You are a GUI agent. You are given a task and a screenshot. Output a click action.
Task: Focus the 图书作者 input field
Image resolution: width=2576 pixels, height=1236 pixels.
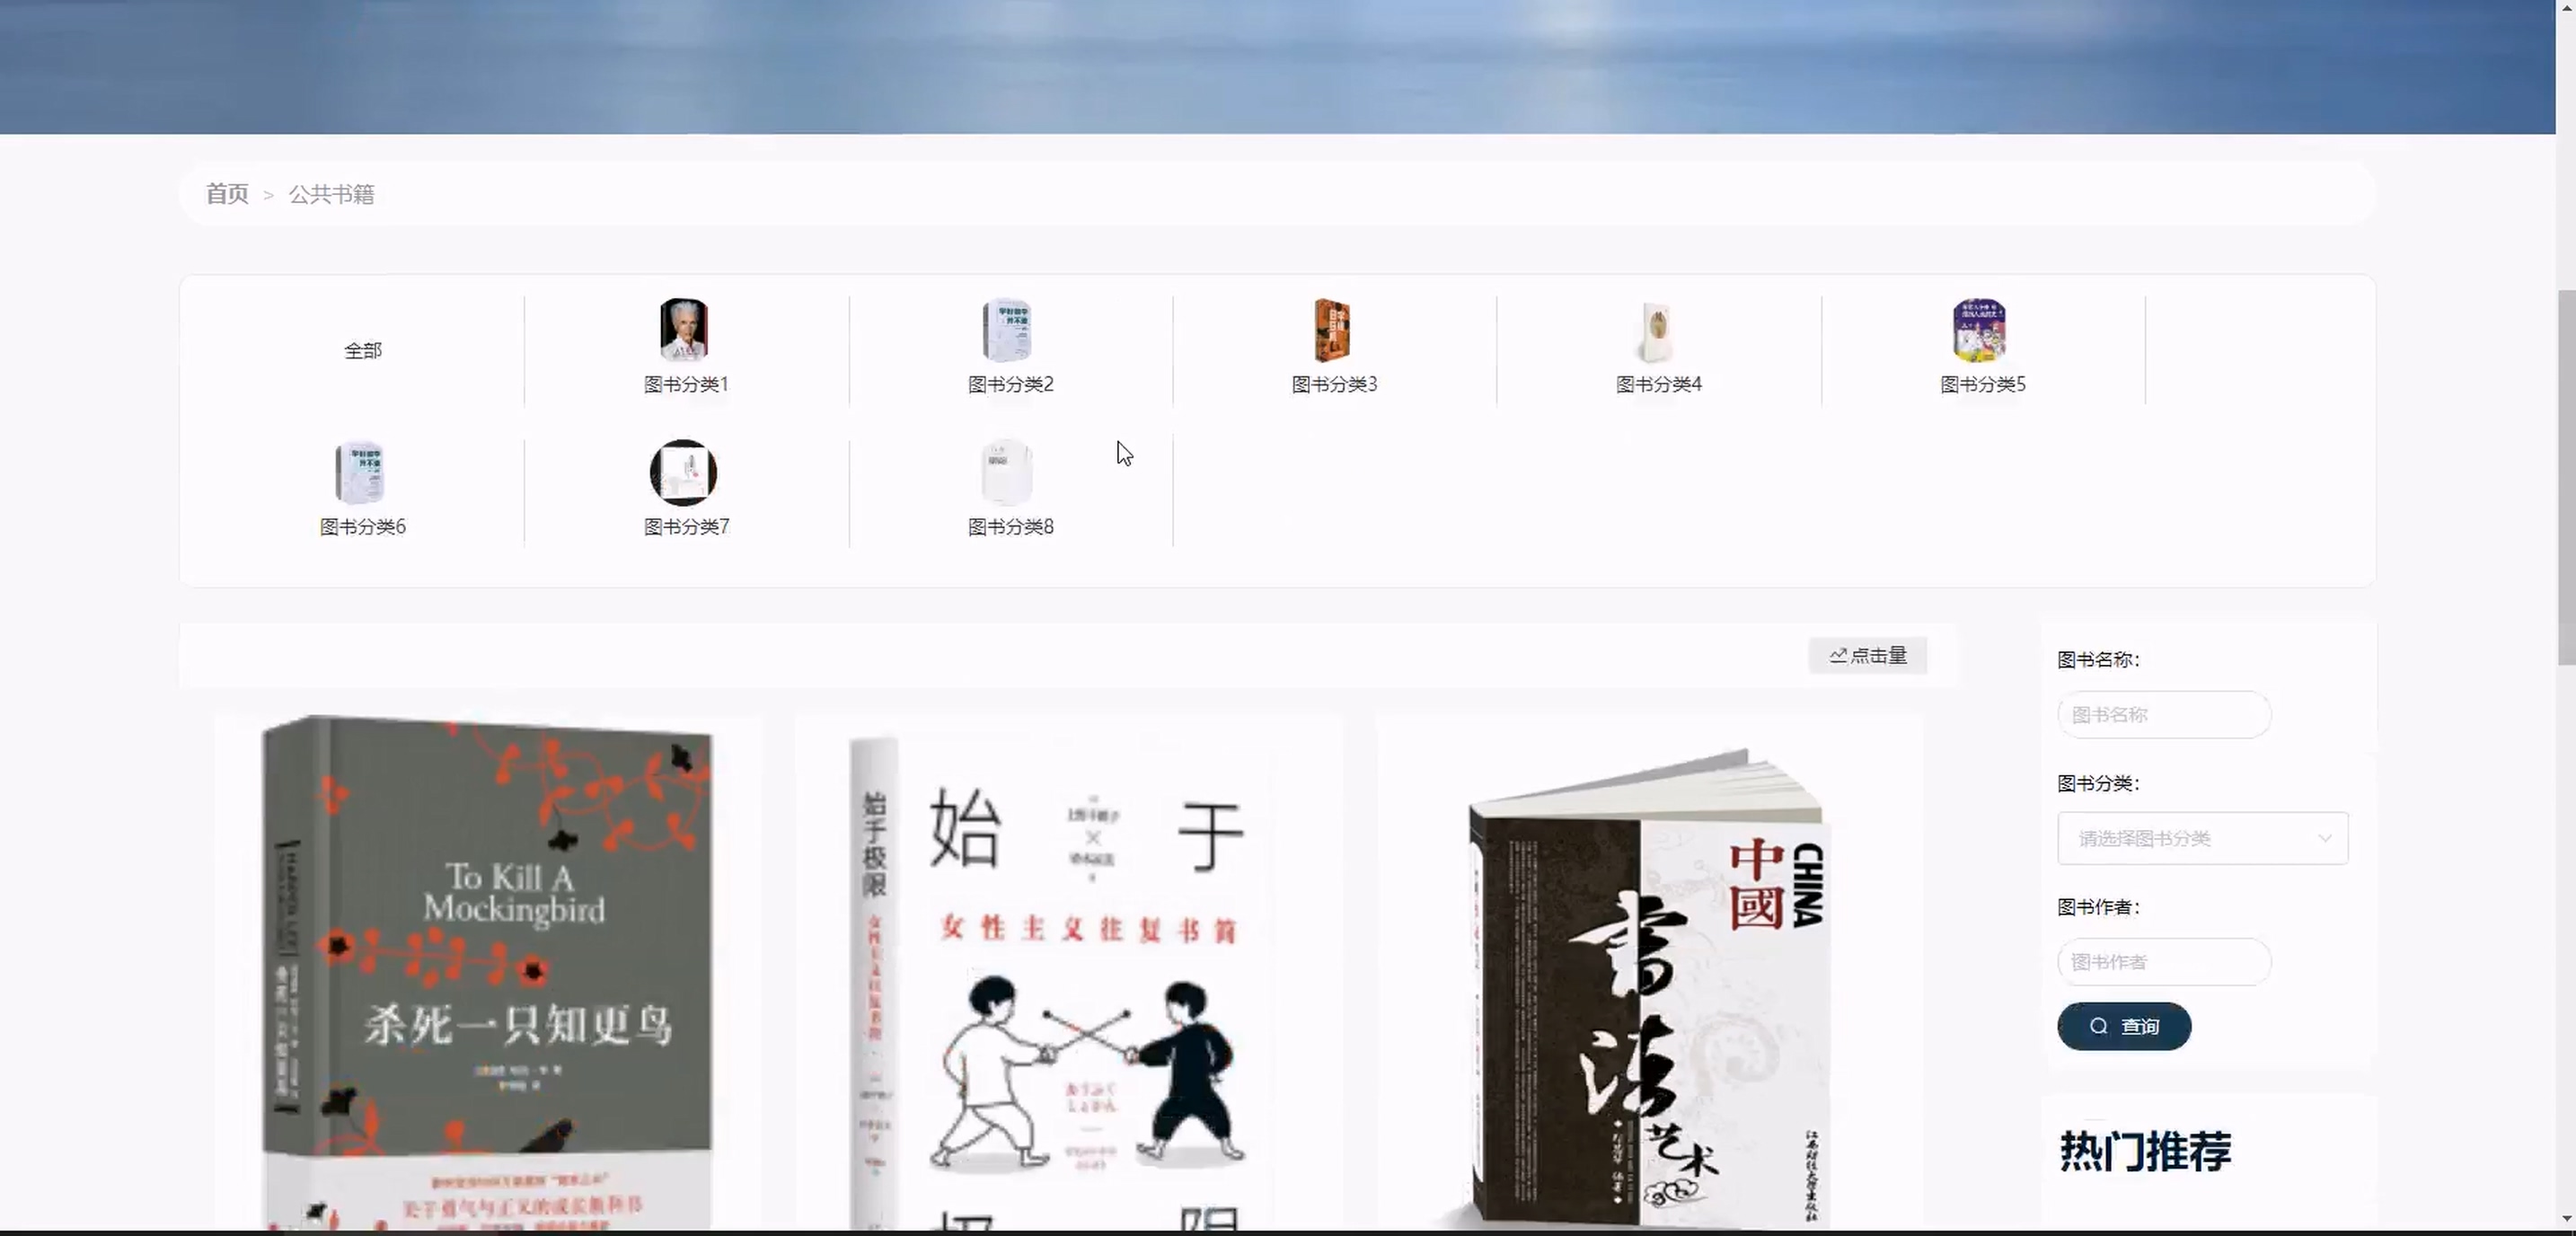pyautogui.click(x=2164, y=961)
